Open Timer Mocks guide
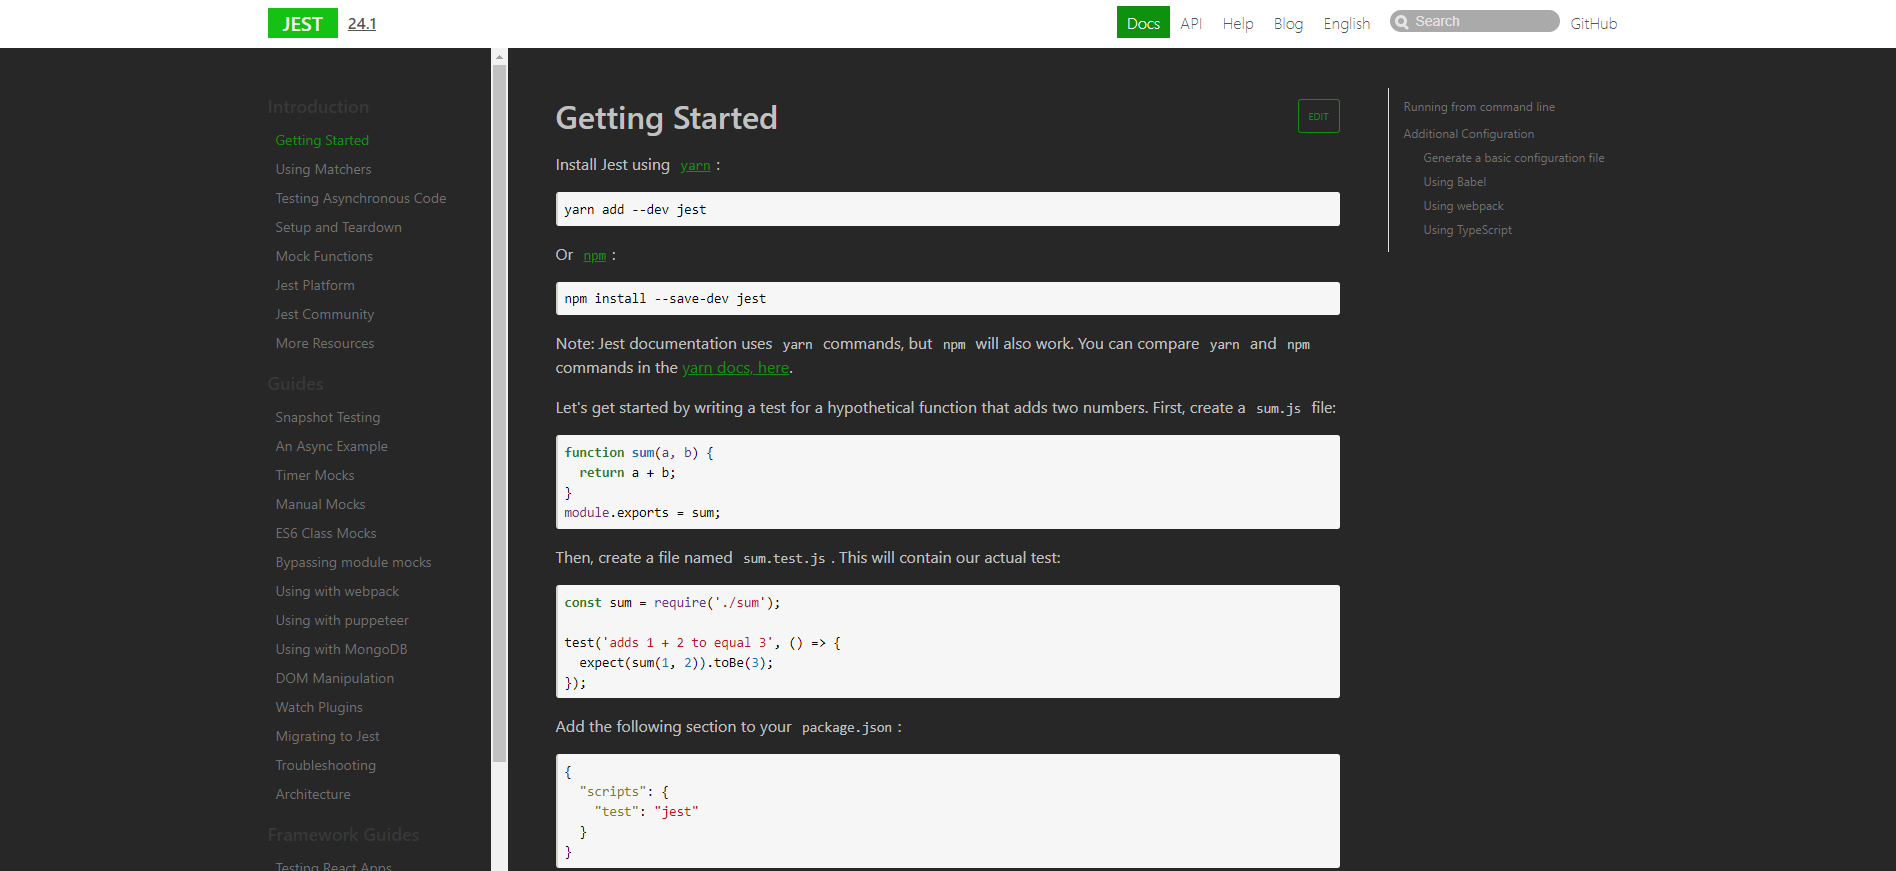This screenshot has width=1896, height=871. click(315, 475)
